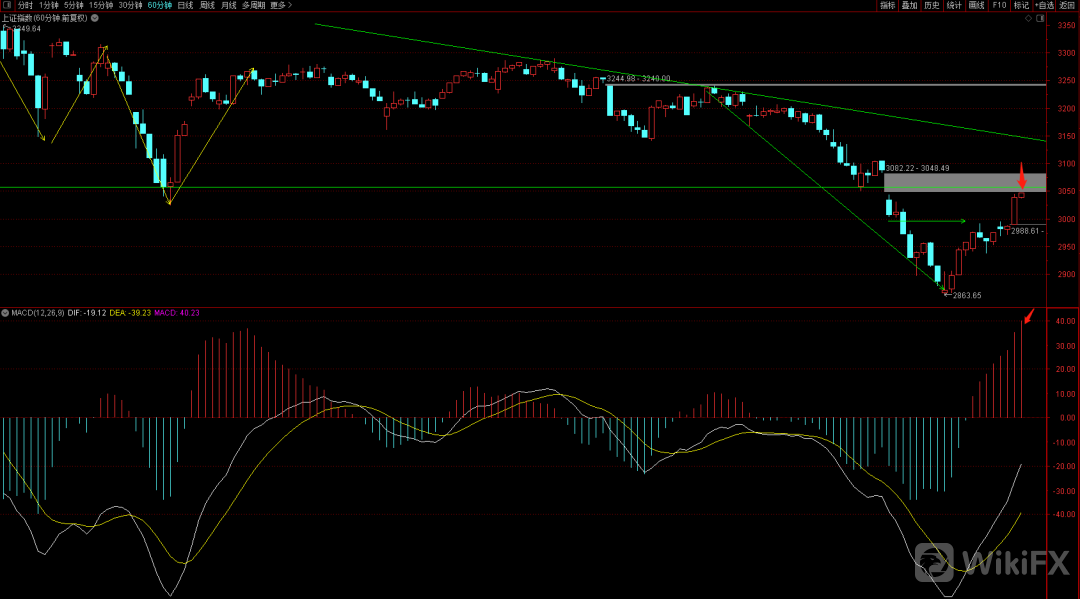Add to watchlist with +自选
1080x599 pixels.
[1044, 5]
